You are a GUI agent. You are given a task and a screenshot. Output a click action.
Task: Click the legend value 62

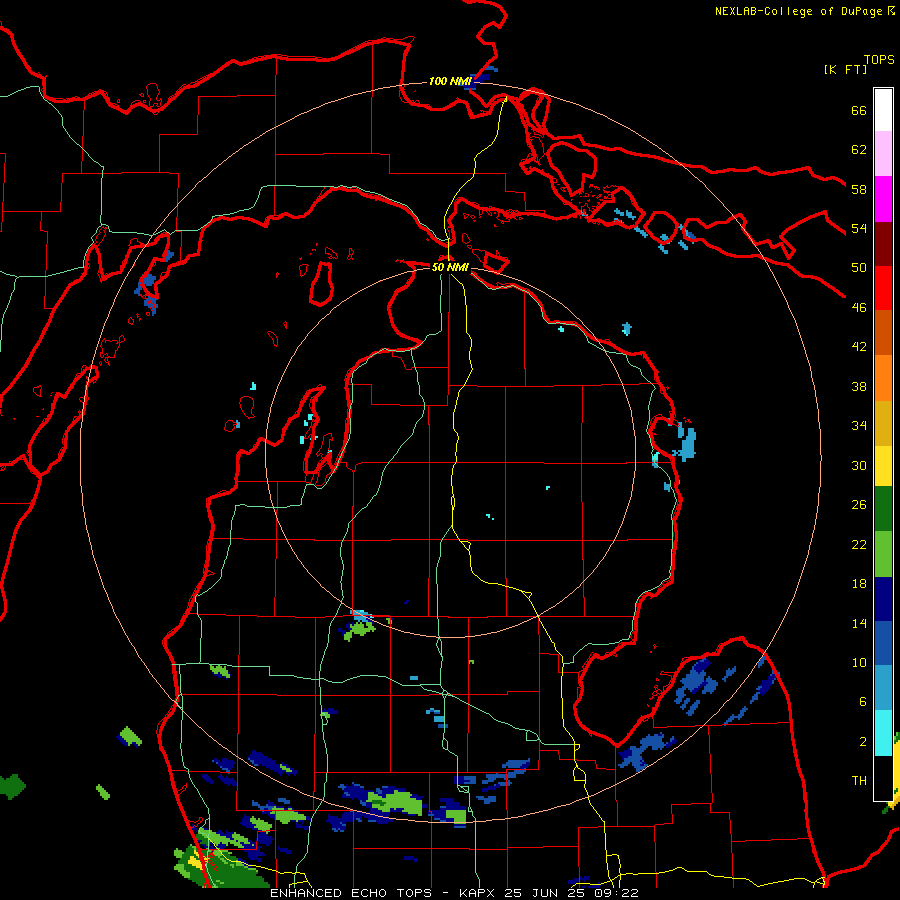(x=859, y=150)
